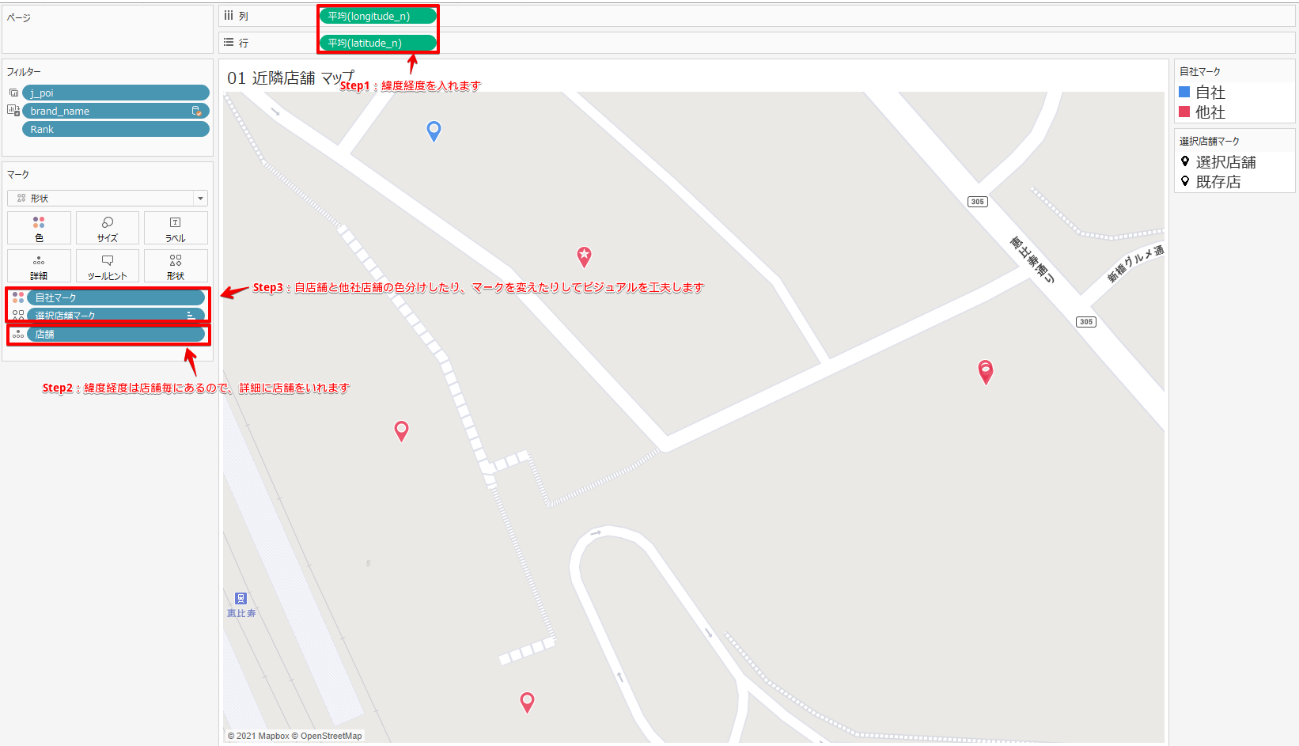The height and width of the screenshot is (746, 1299).
Task: Click the 新橋グルメ通 street label
Action: (1137, 263)
